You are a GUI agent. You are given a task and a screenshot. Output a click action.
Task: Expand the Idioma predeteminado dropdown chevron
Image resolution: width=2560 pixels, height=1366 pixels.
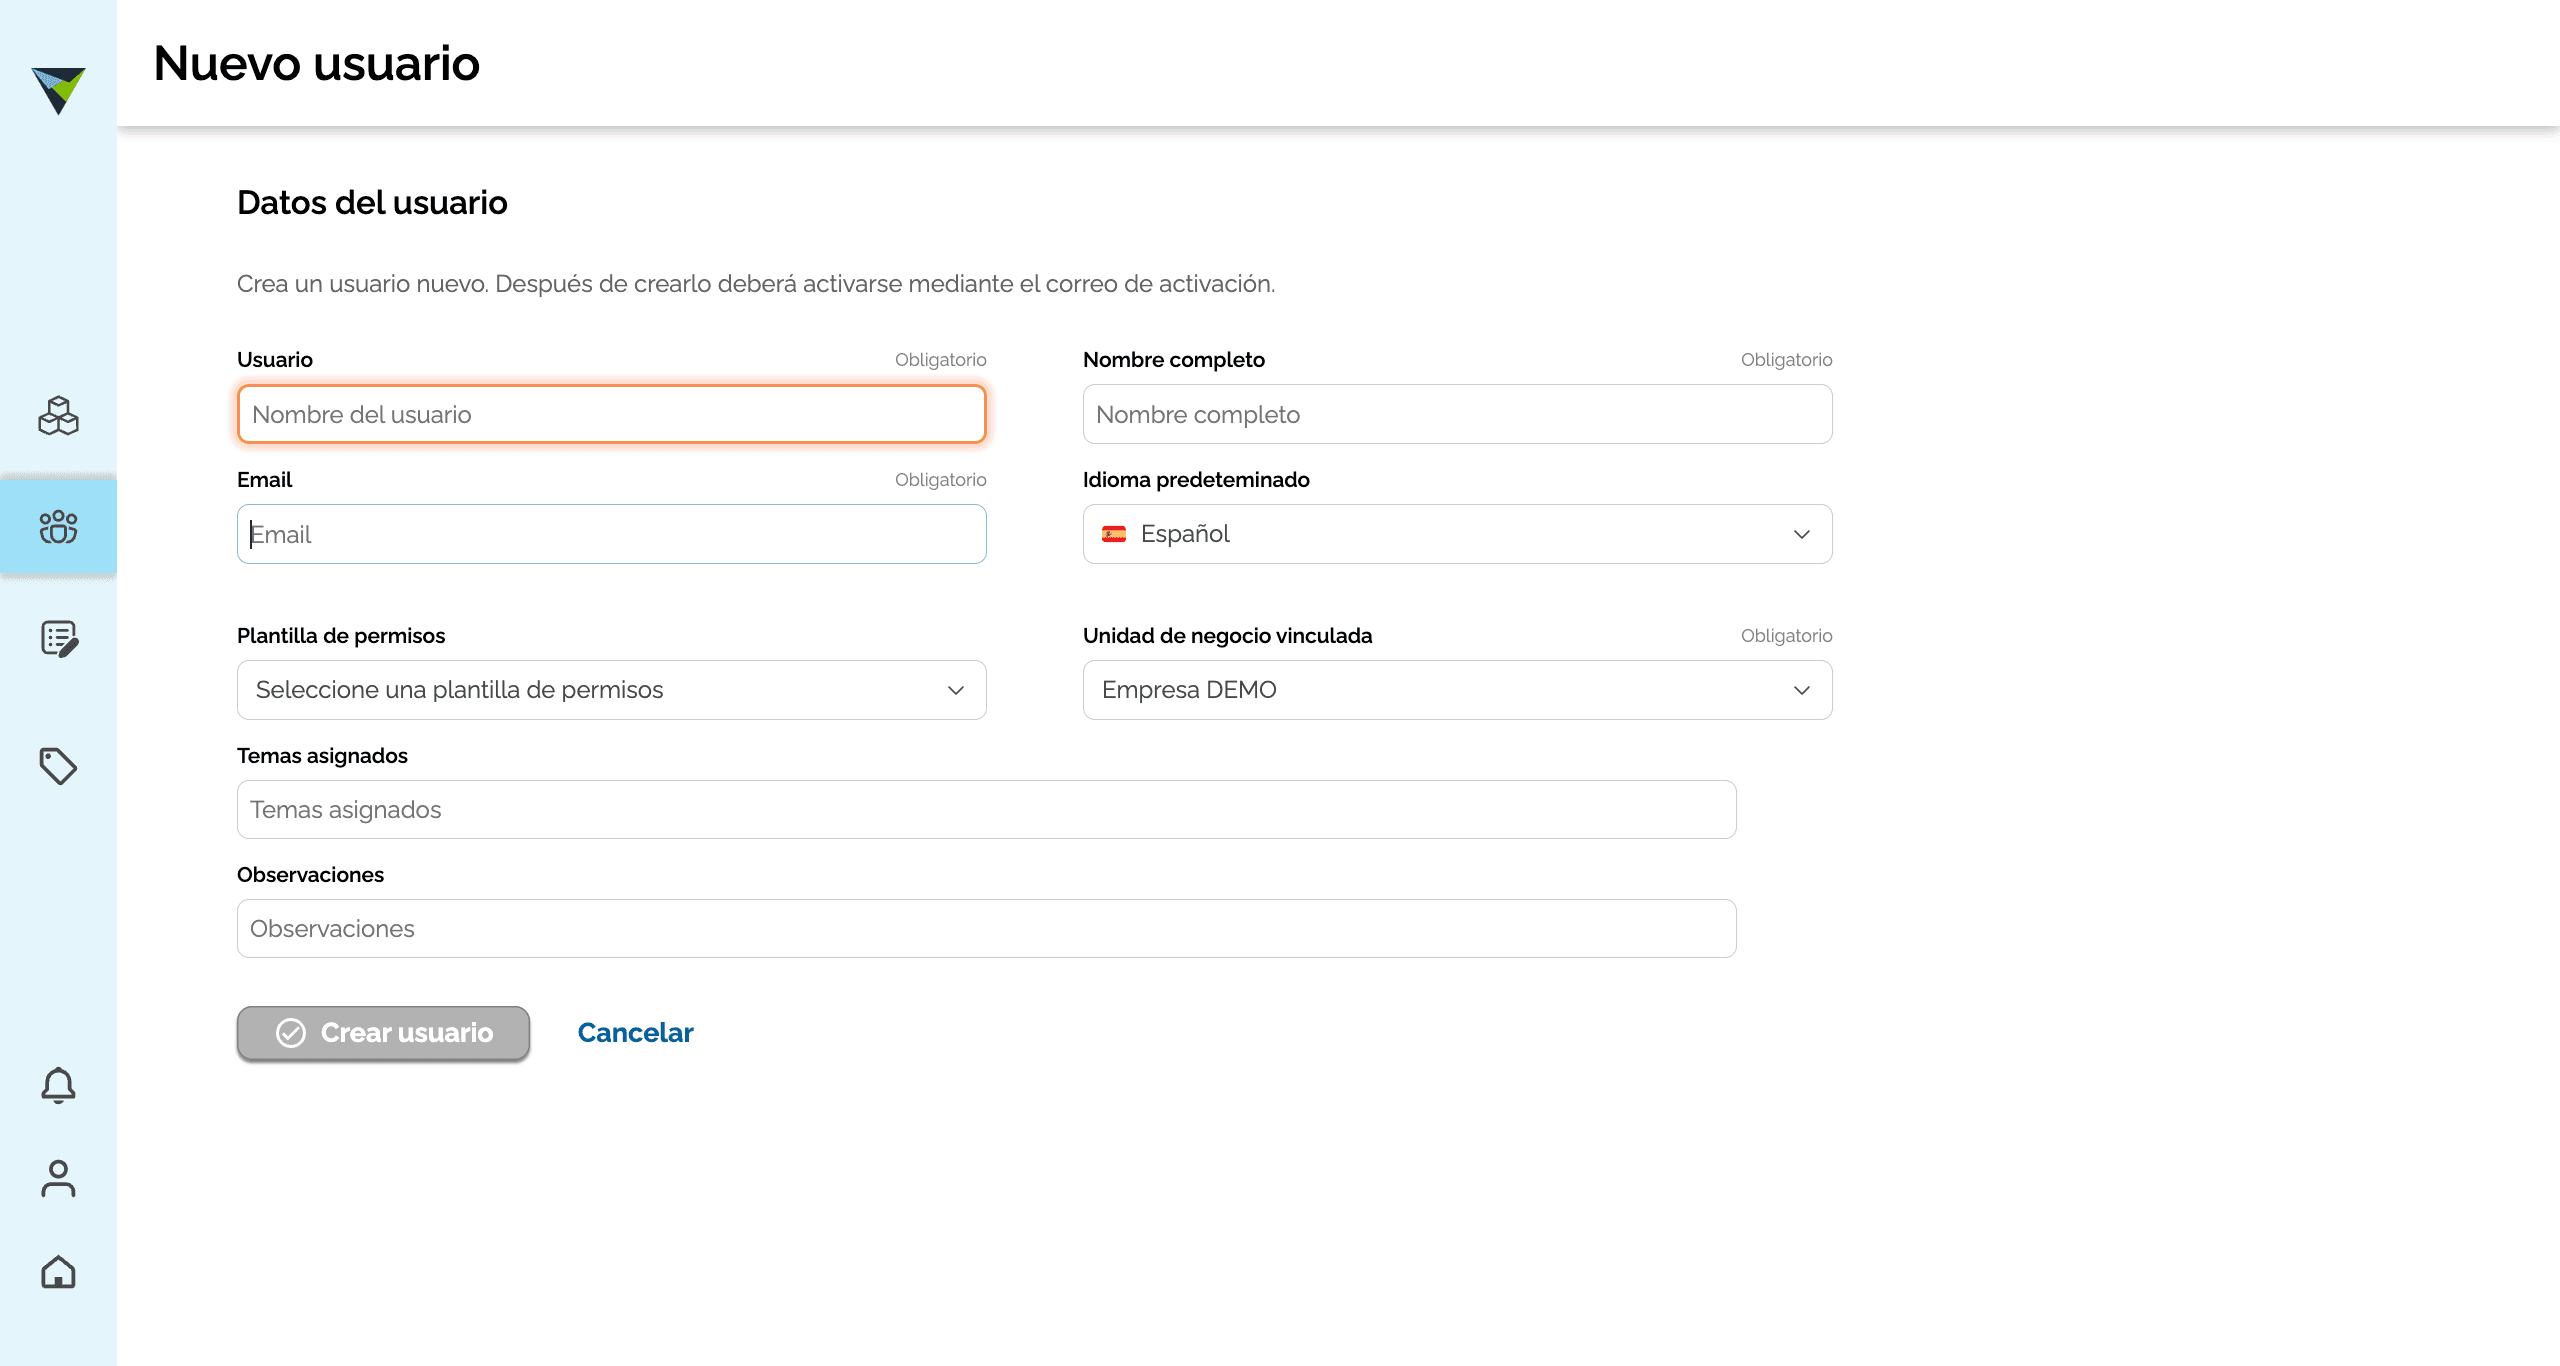click(x=1802, y=534)
